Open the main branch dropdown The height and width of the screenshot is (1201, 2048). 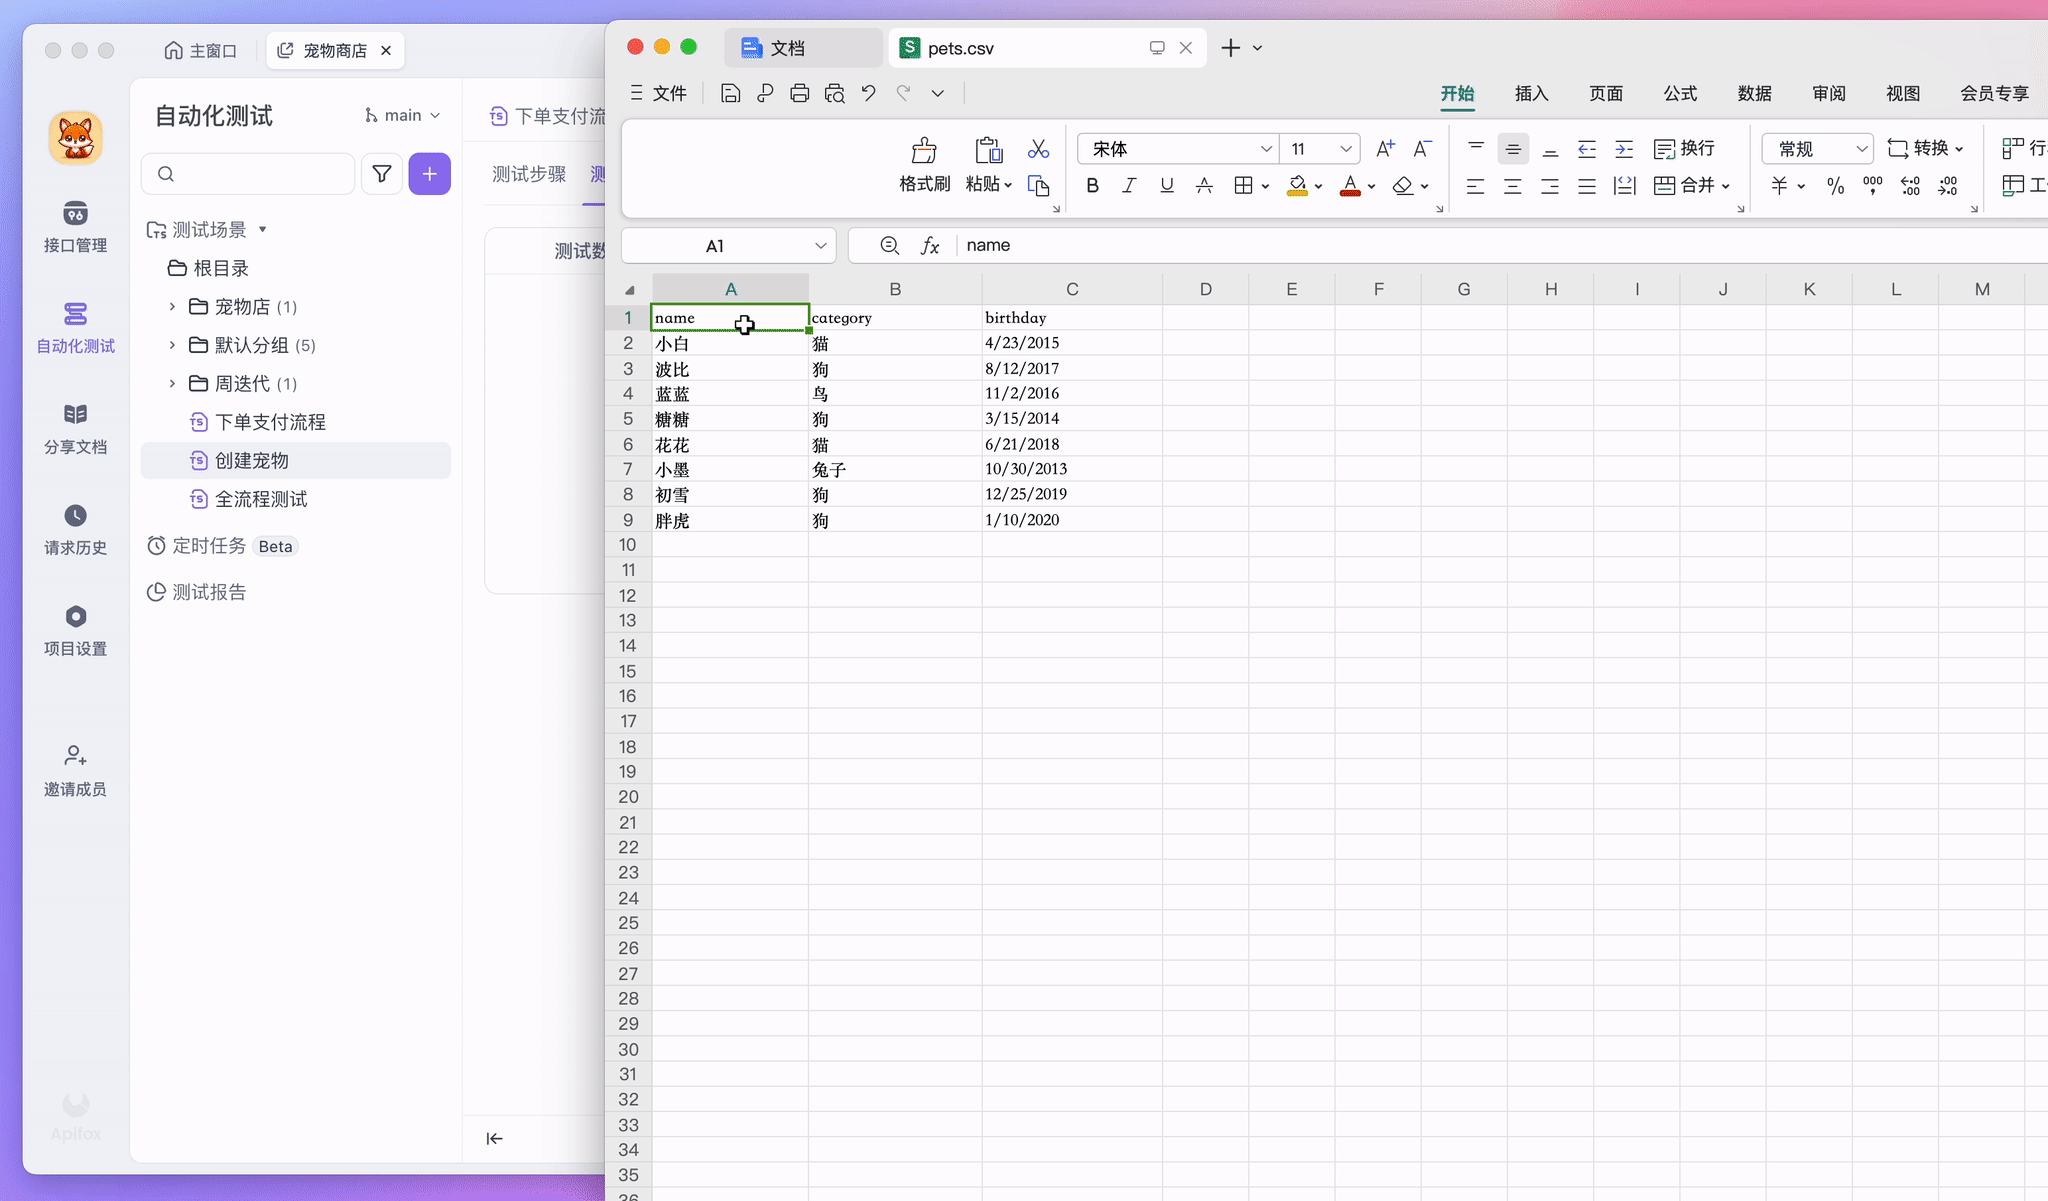402,115
